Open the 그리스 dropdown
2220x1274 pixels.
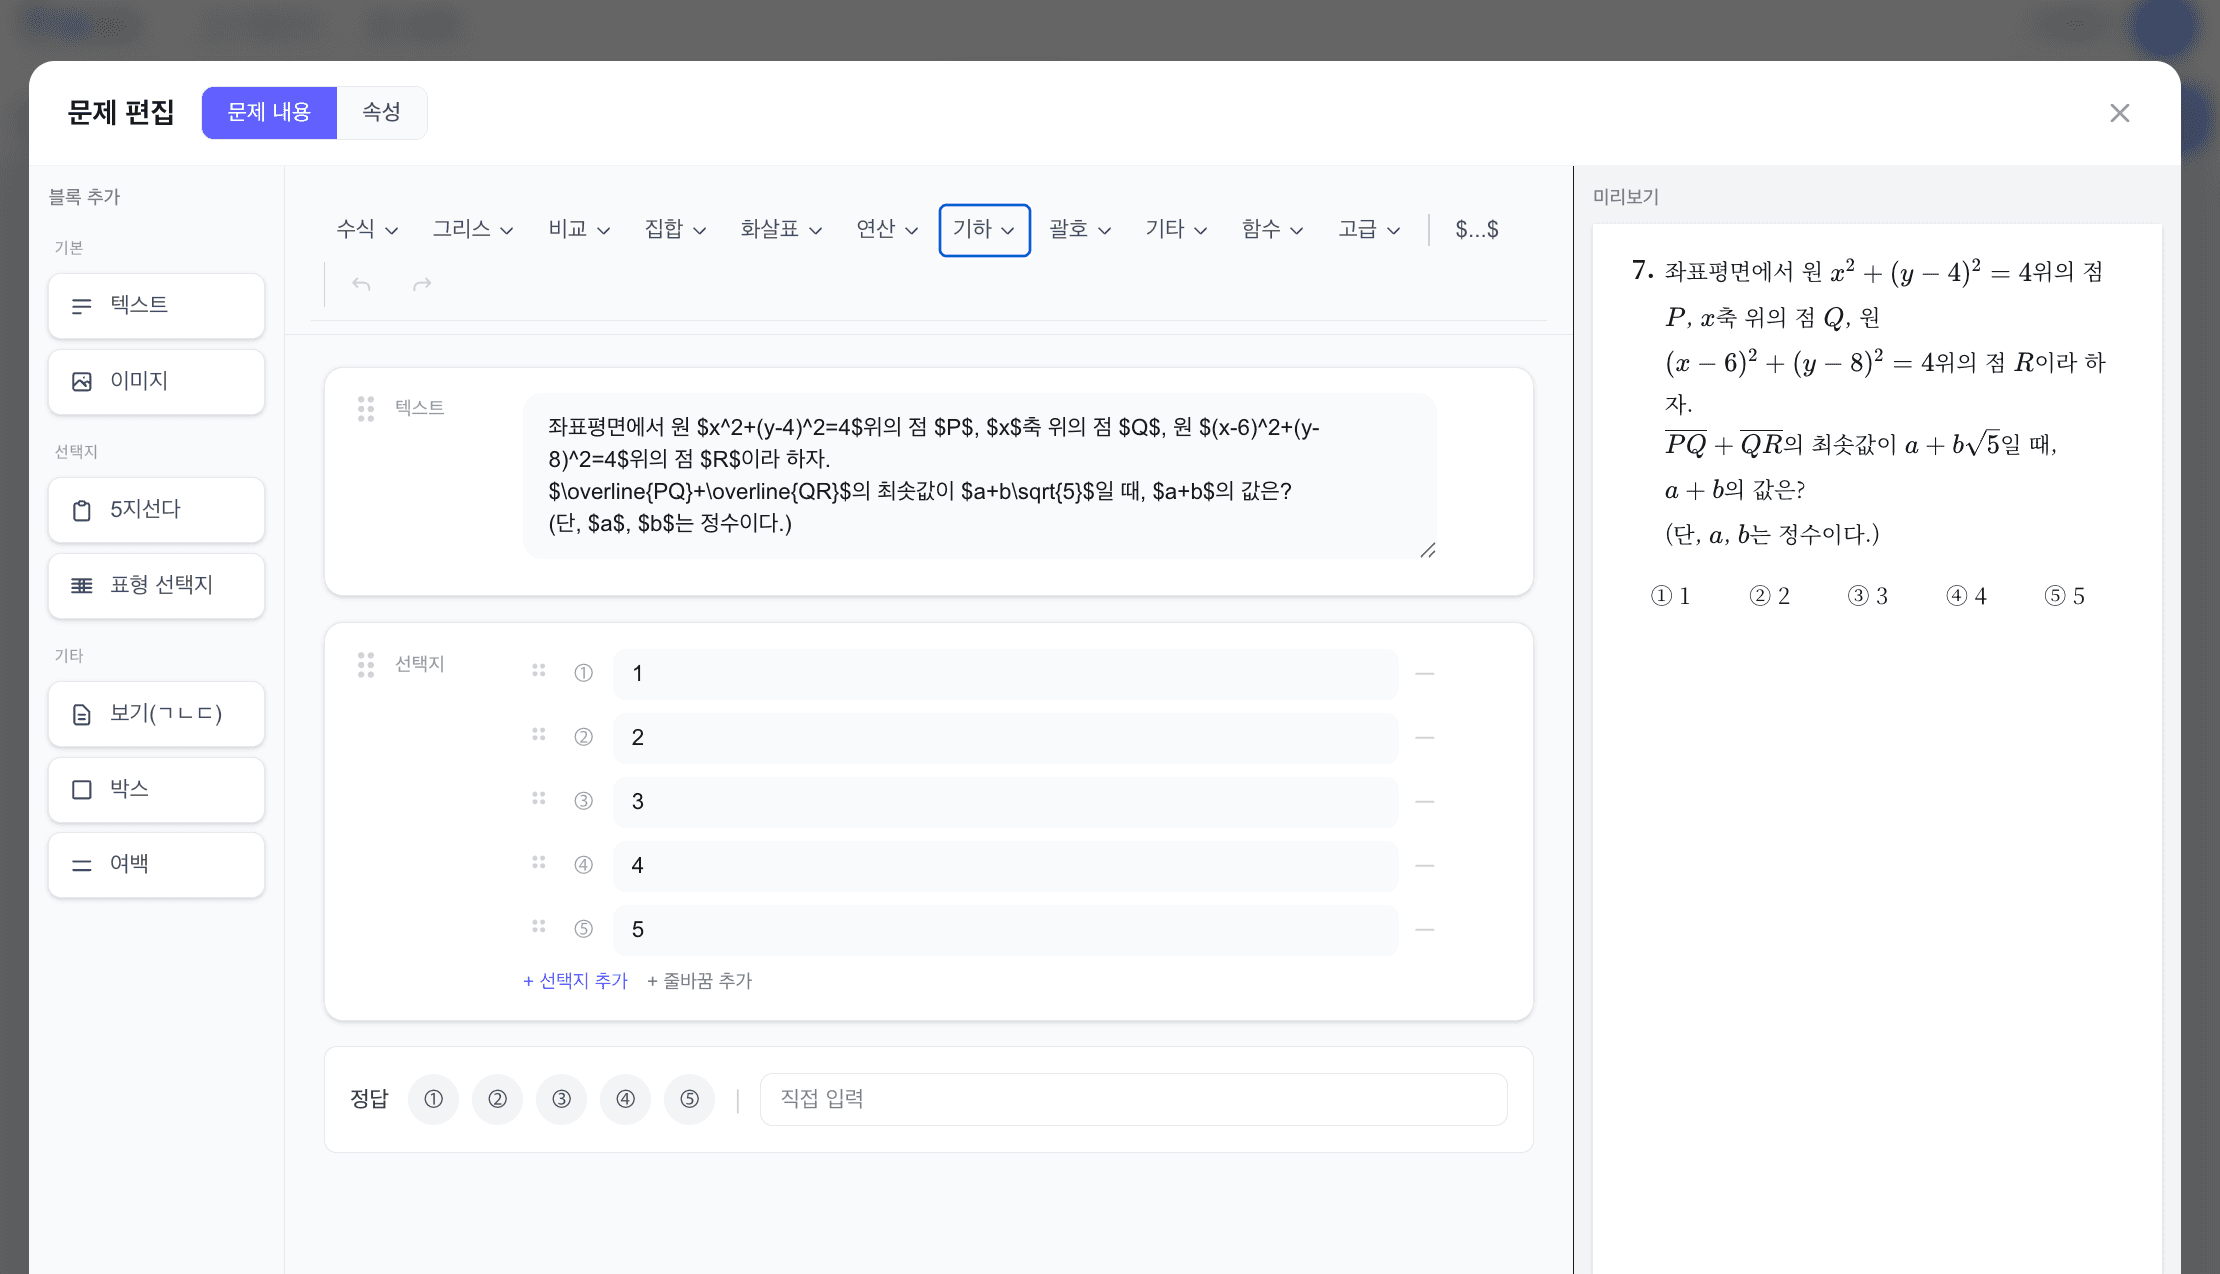click(473, 230)
